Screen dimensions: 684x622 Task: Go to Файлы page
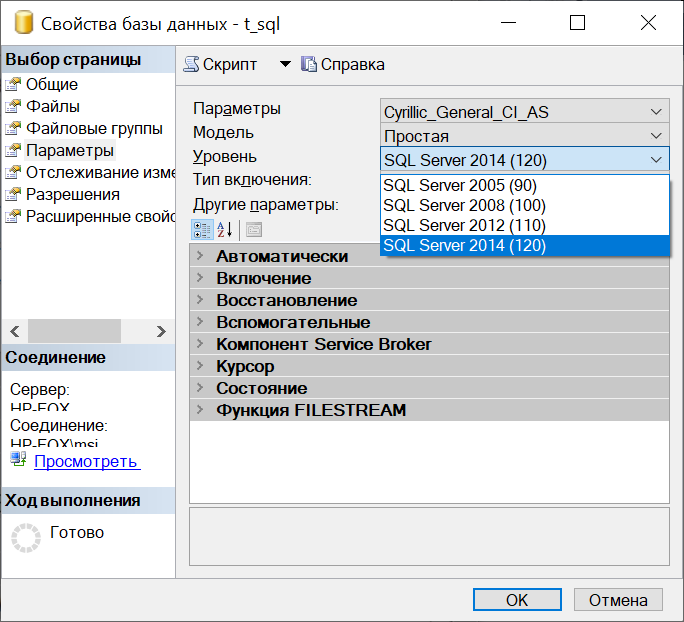[x=53, y=106]
